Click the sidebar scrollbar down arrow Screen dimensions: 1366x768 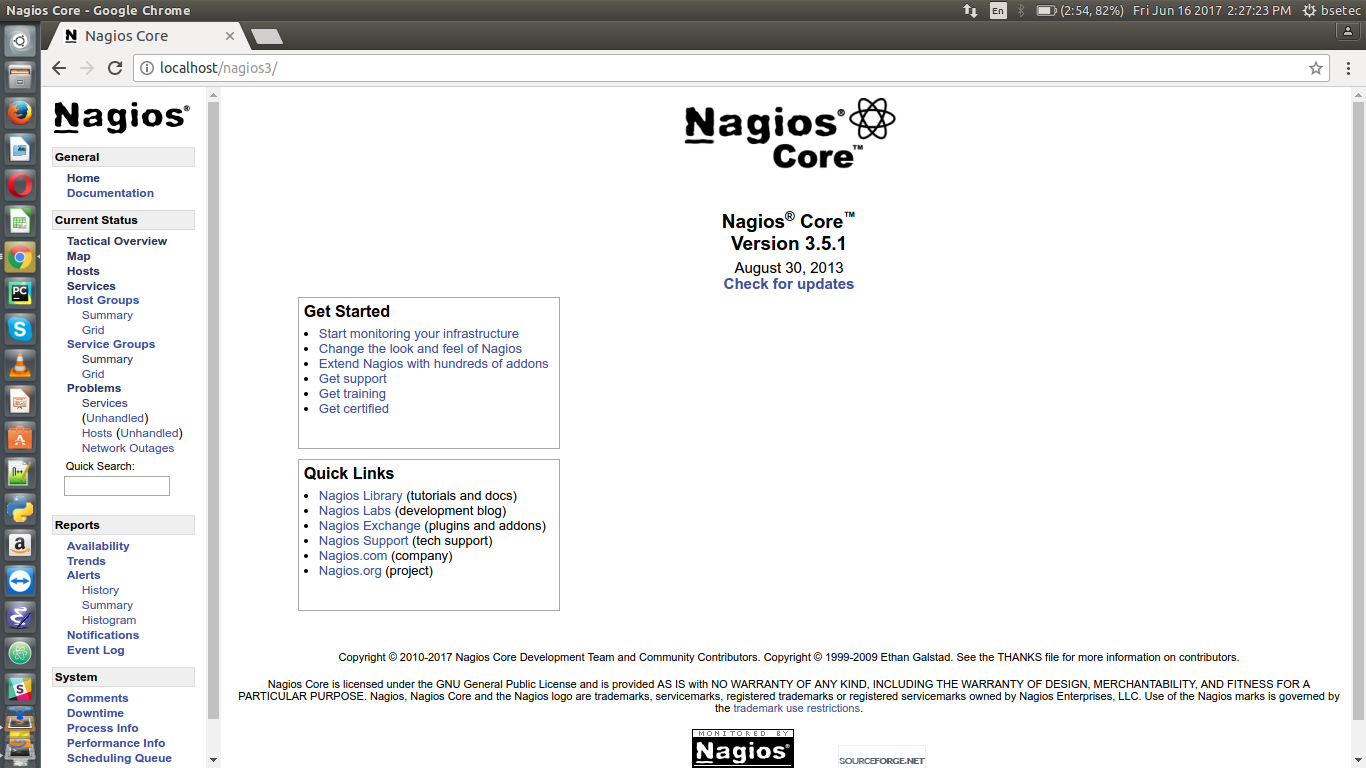click(213, 760)
